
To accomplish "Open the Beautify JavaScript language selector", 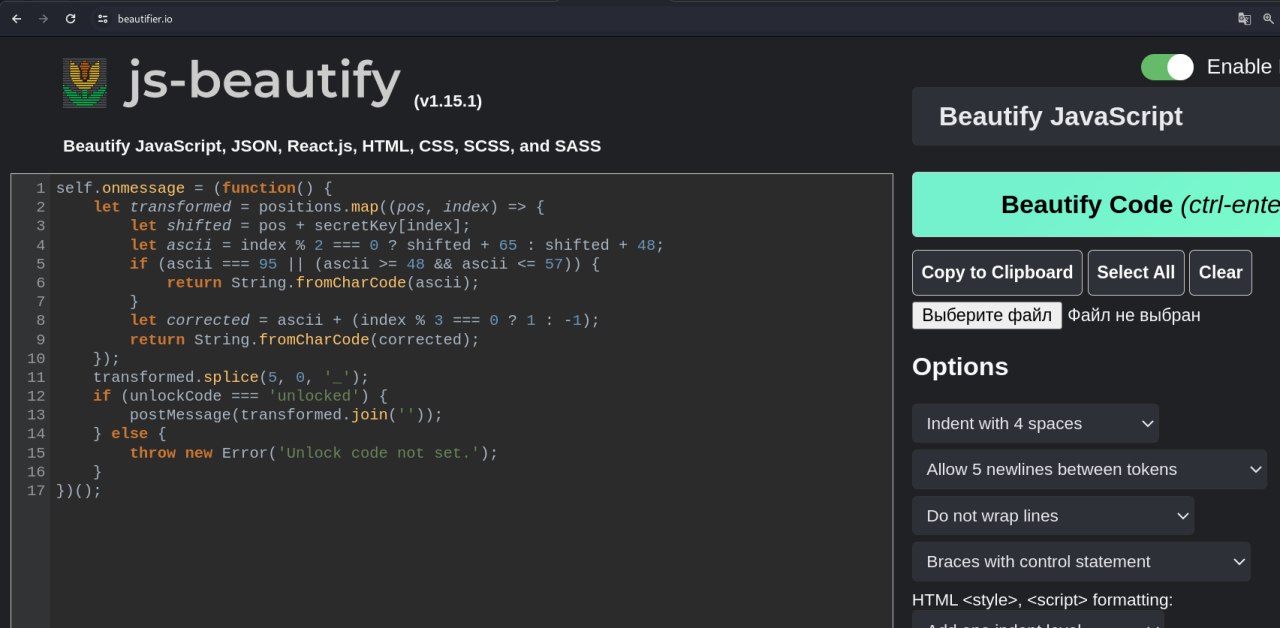I will (1096, 117).
